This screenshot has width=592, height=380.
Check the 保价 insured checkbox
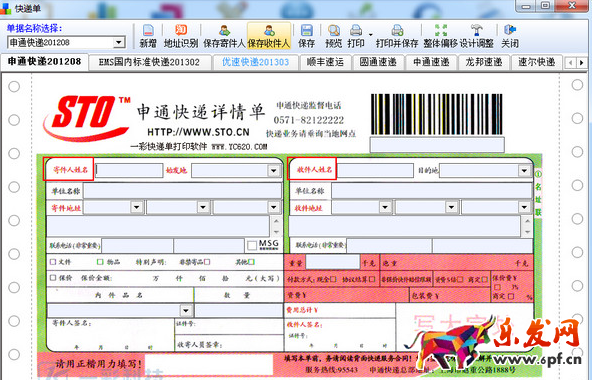[x=53, y=278]
